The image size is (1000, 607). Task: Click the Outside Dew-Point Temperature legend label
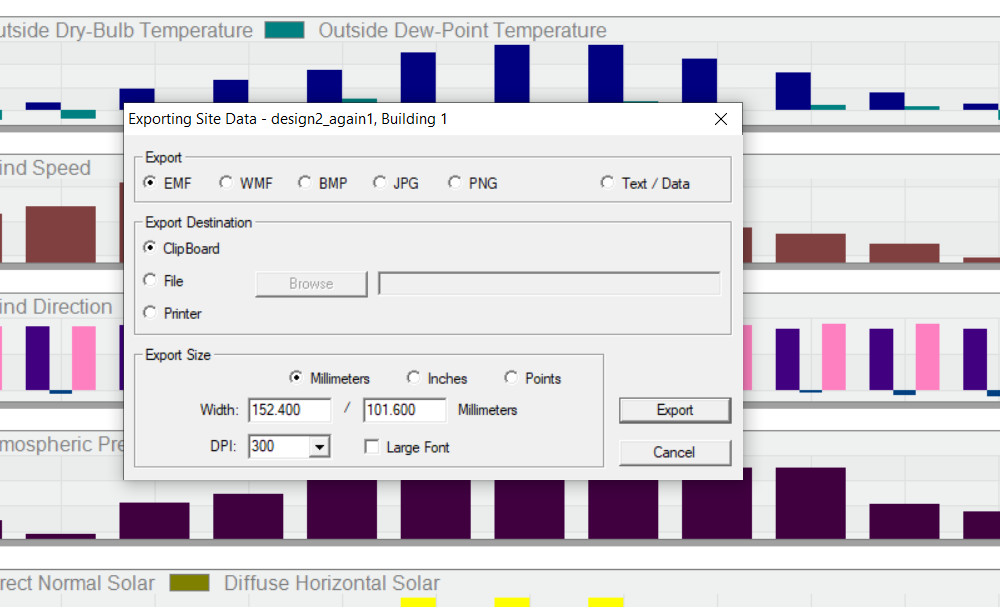pyautogui.click(x=462, y=30)
